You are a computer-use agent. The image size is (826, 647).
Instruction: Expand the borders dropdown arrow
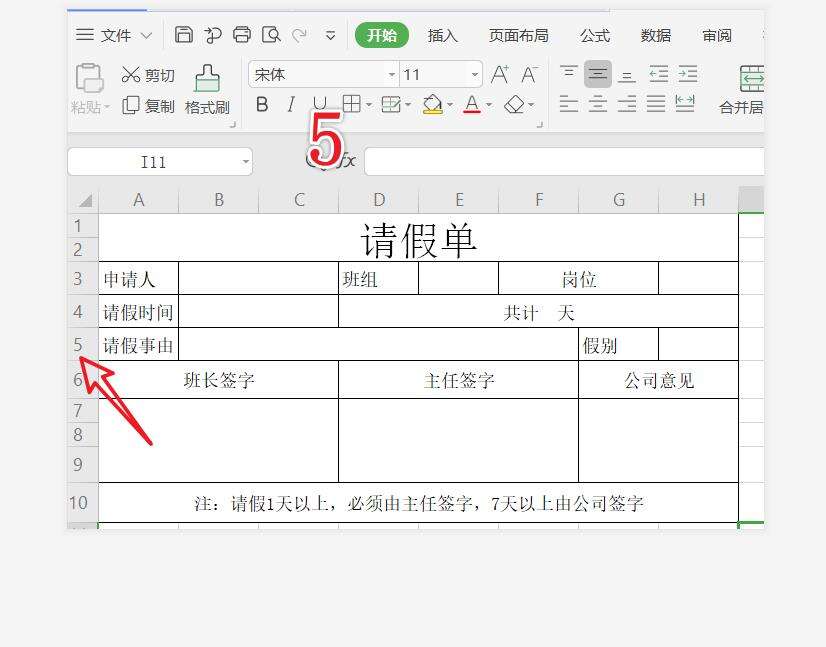[369, 105]
